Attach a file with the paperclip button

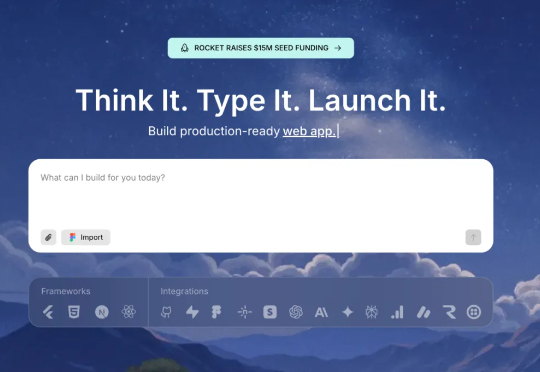[x=48, y=237]
